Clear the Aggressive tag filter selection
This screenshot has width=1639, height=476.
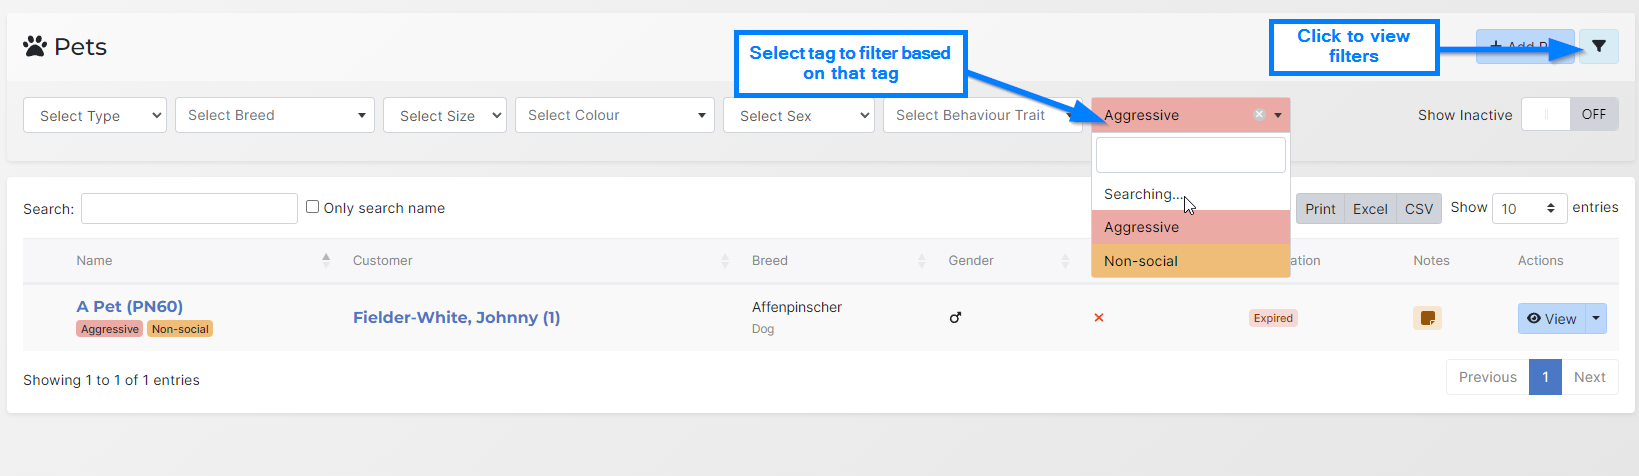[x=1259, y=115]
